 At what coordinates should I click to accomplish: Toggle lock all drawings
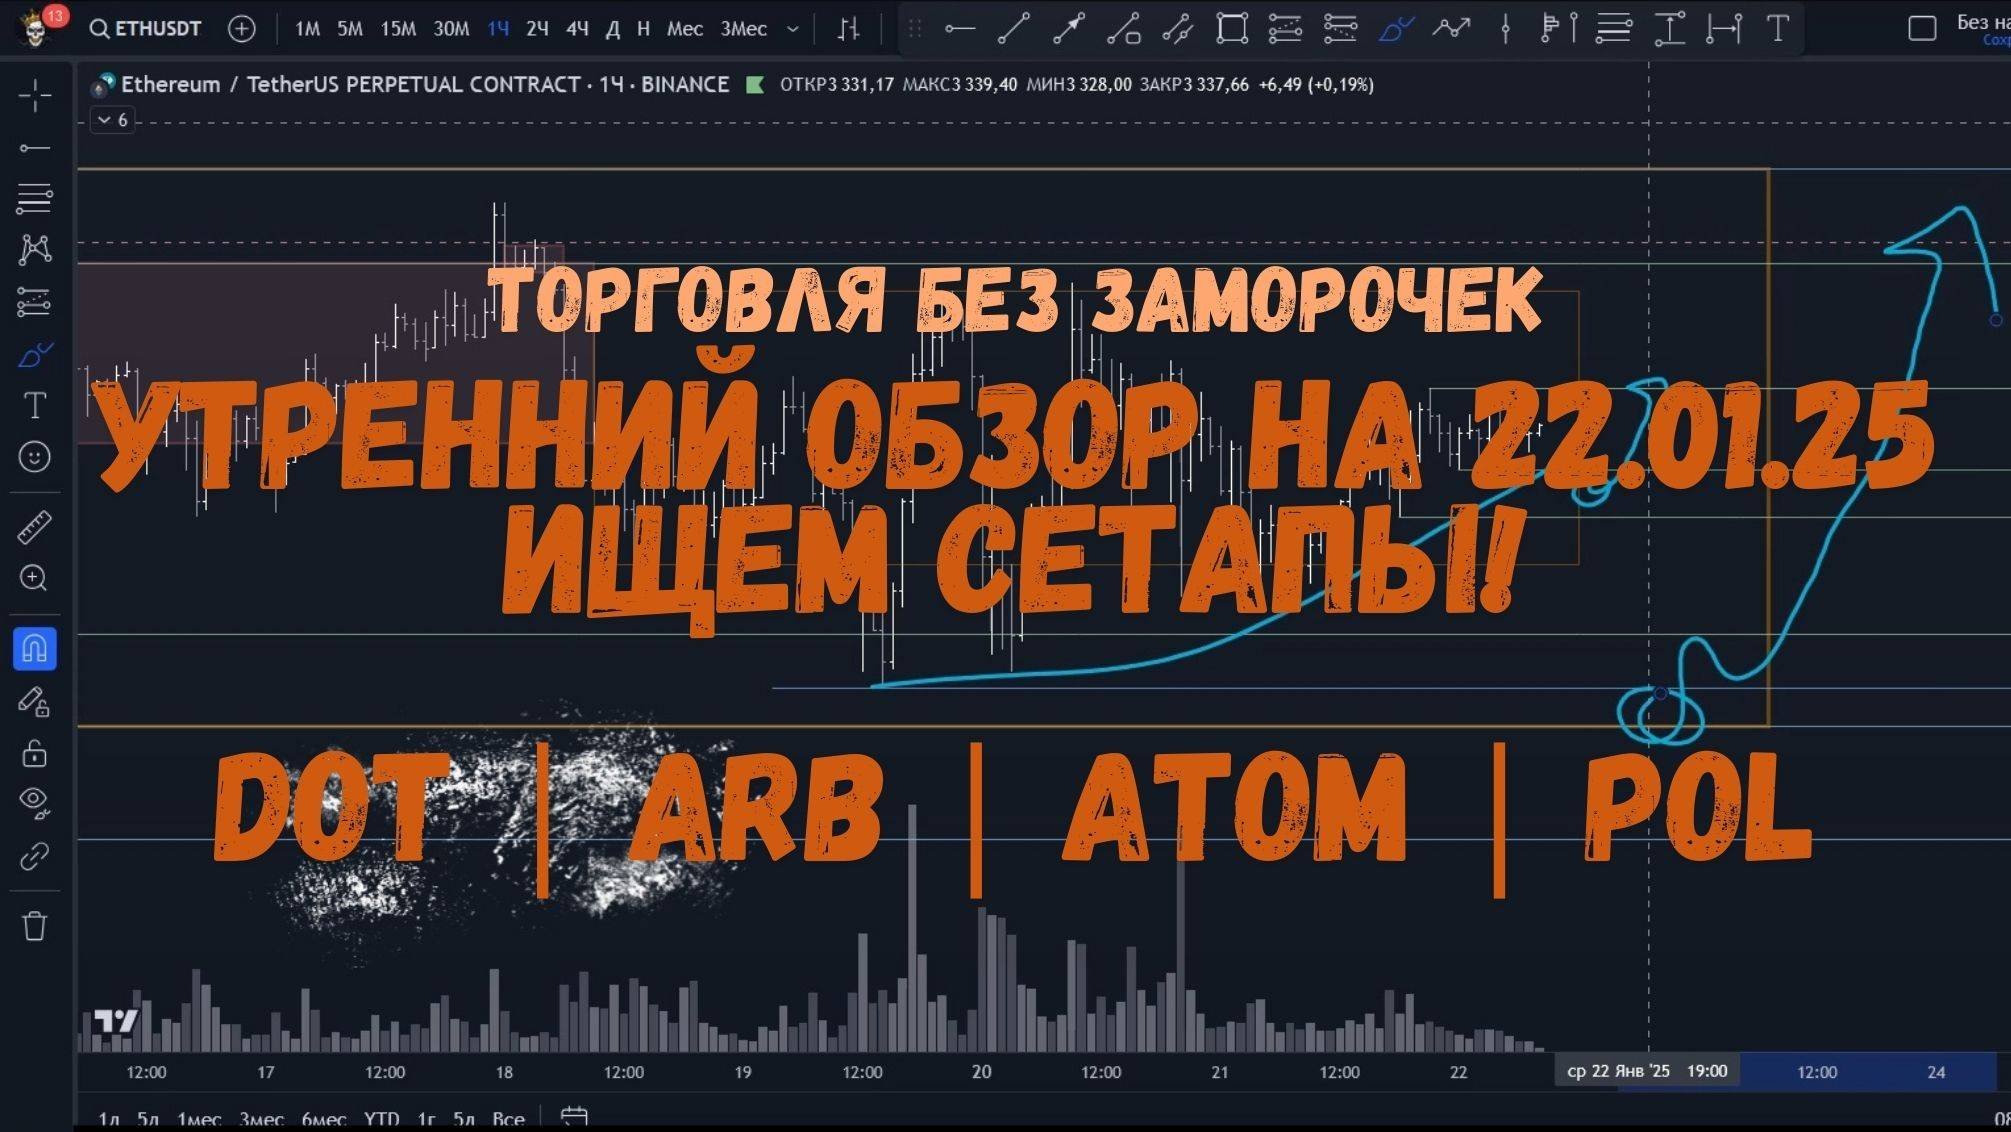point(35,753)
